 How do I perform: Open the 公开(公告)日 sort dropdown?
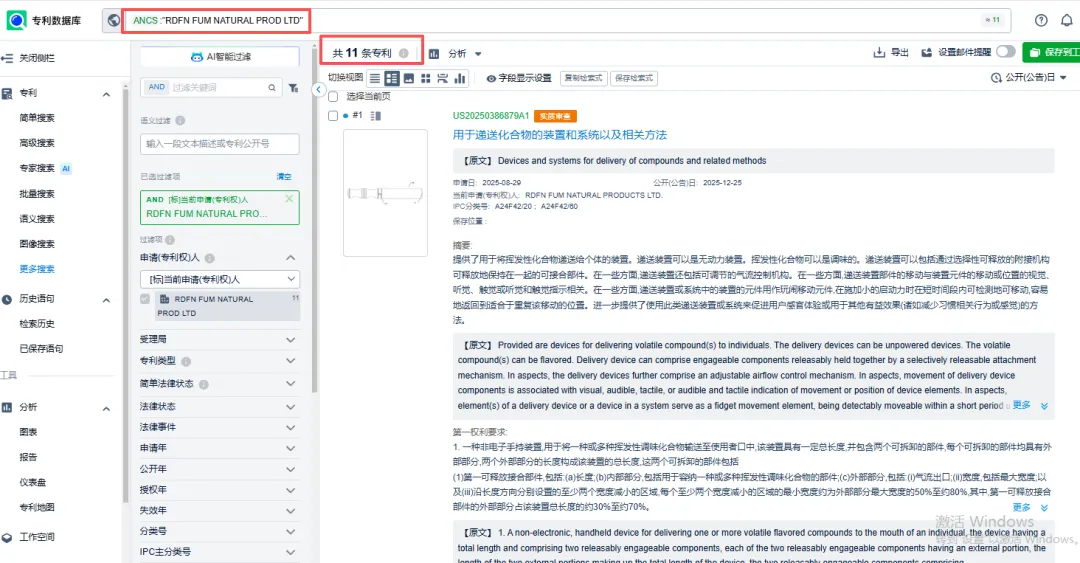[x=1030, y=78]
